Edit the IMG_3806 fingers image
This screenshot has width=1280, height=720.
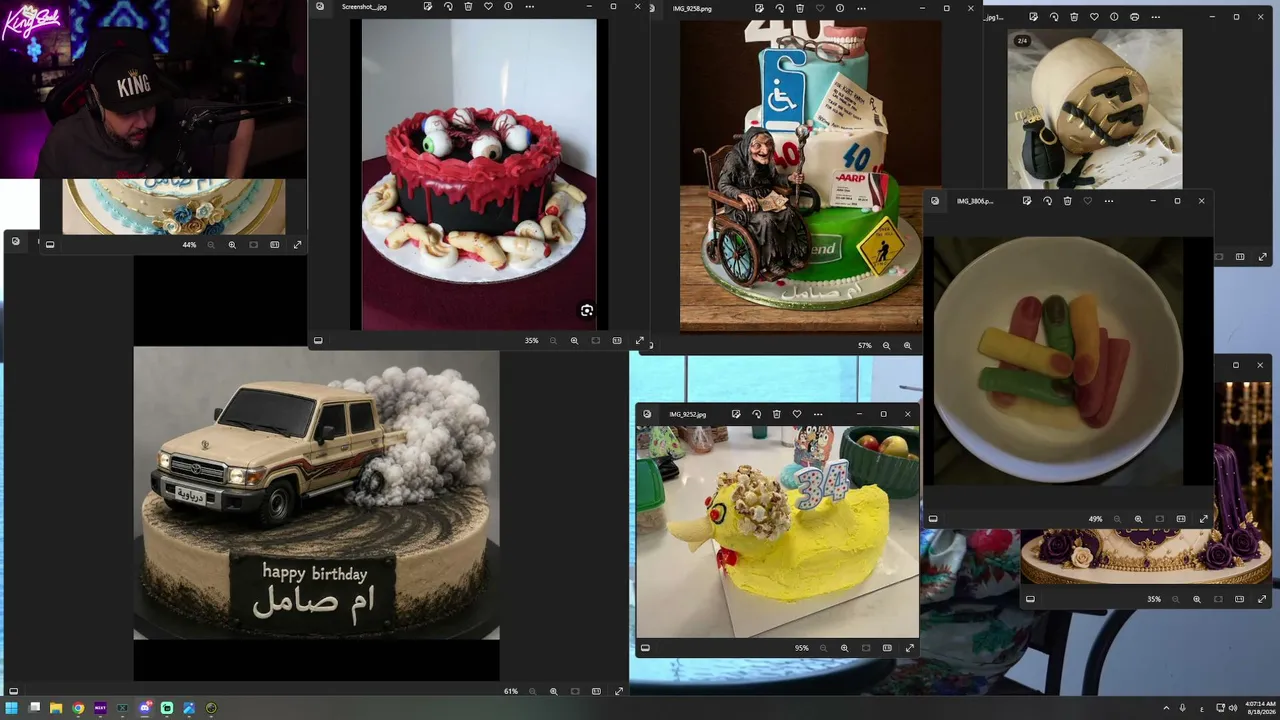(x=1027, y=201)
